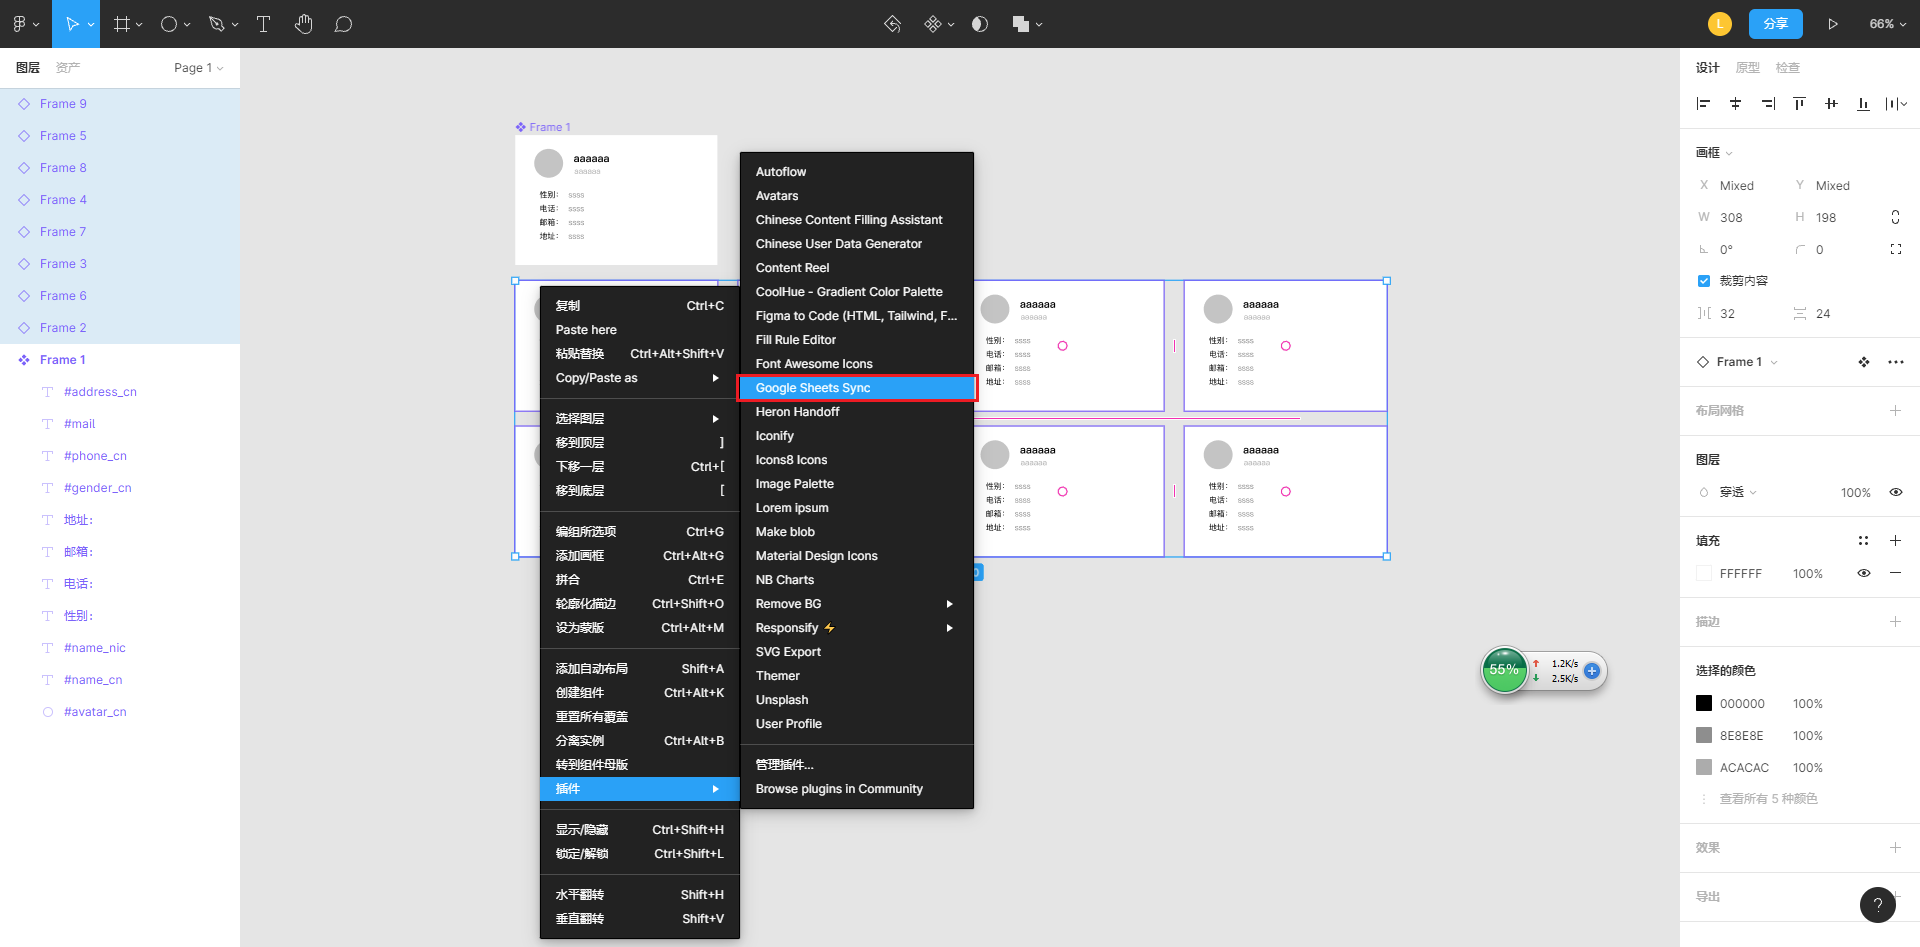Toggle layer visibility eye next to 100%
Image resolution: width=1920 pixels, height=947 pixels.
click(x=1895, y=492)
